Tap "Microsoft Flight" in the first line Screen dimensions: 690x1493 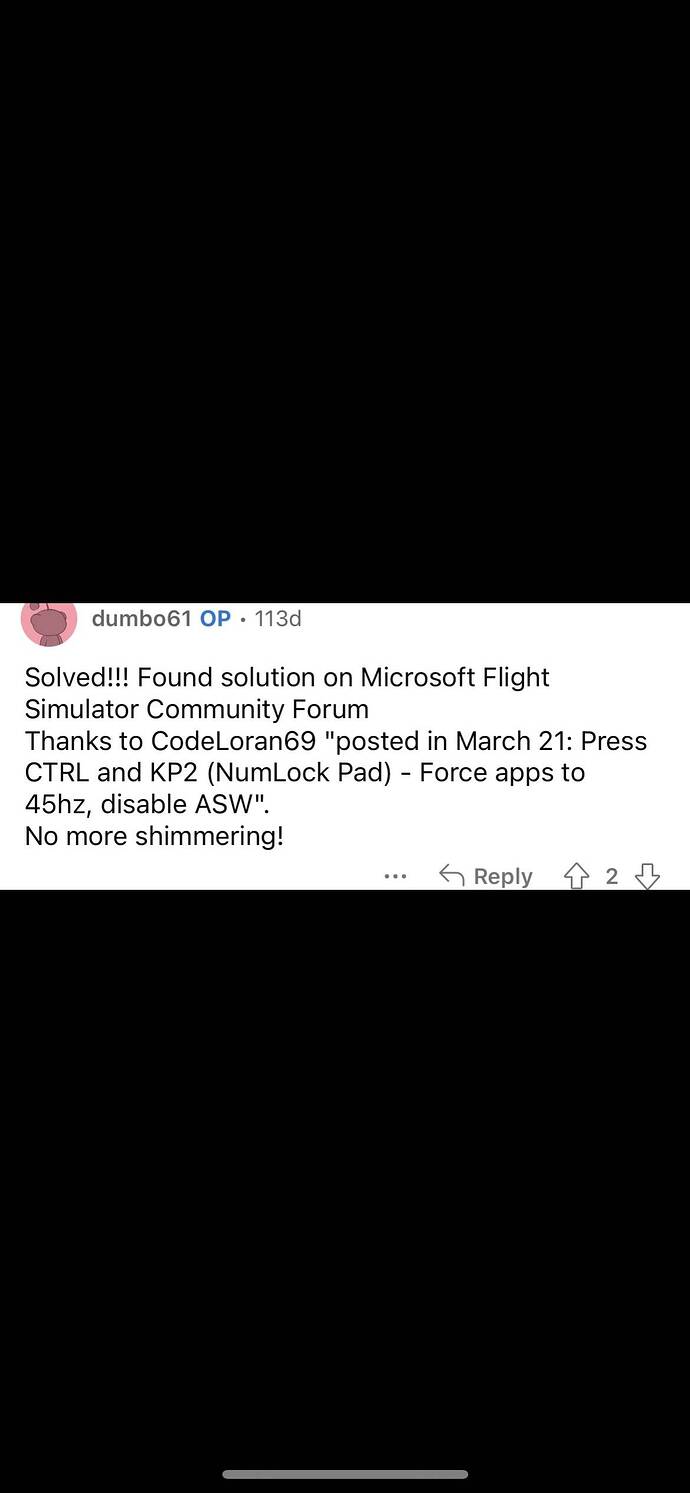[455, 678]
